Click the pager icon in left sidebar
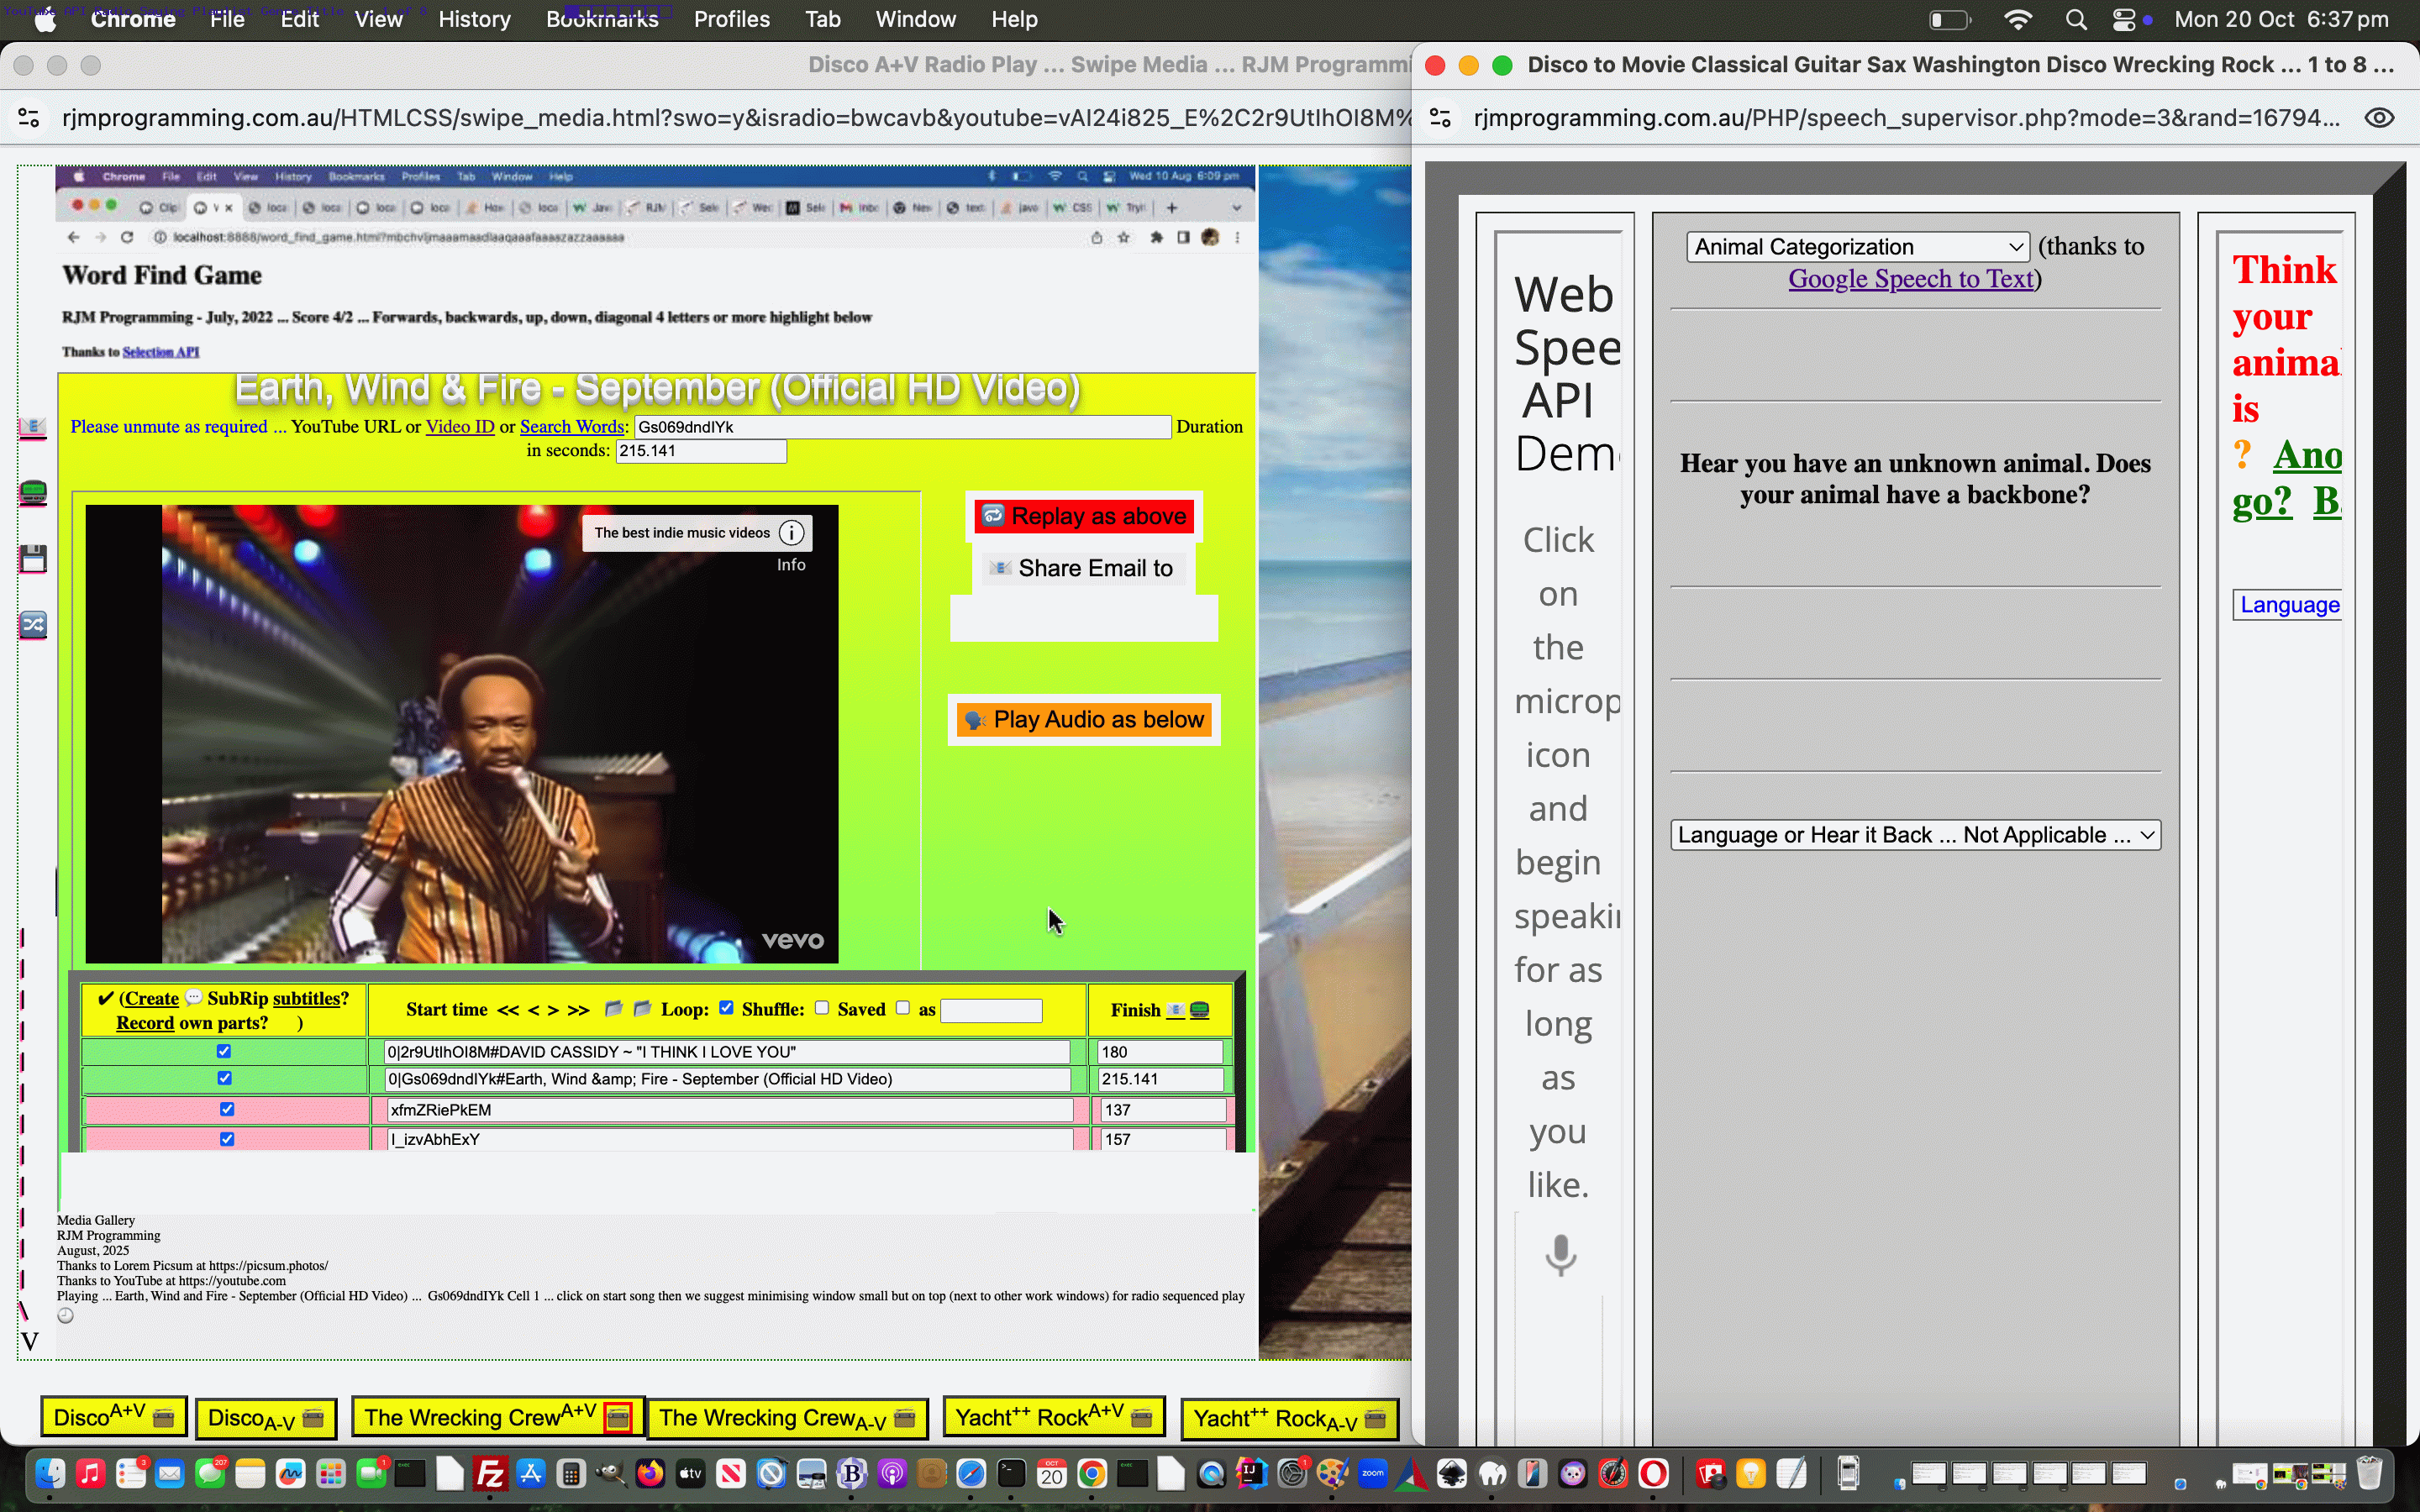This screenshot has width=2420, height=1512. tap(33, 493)
